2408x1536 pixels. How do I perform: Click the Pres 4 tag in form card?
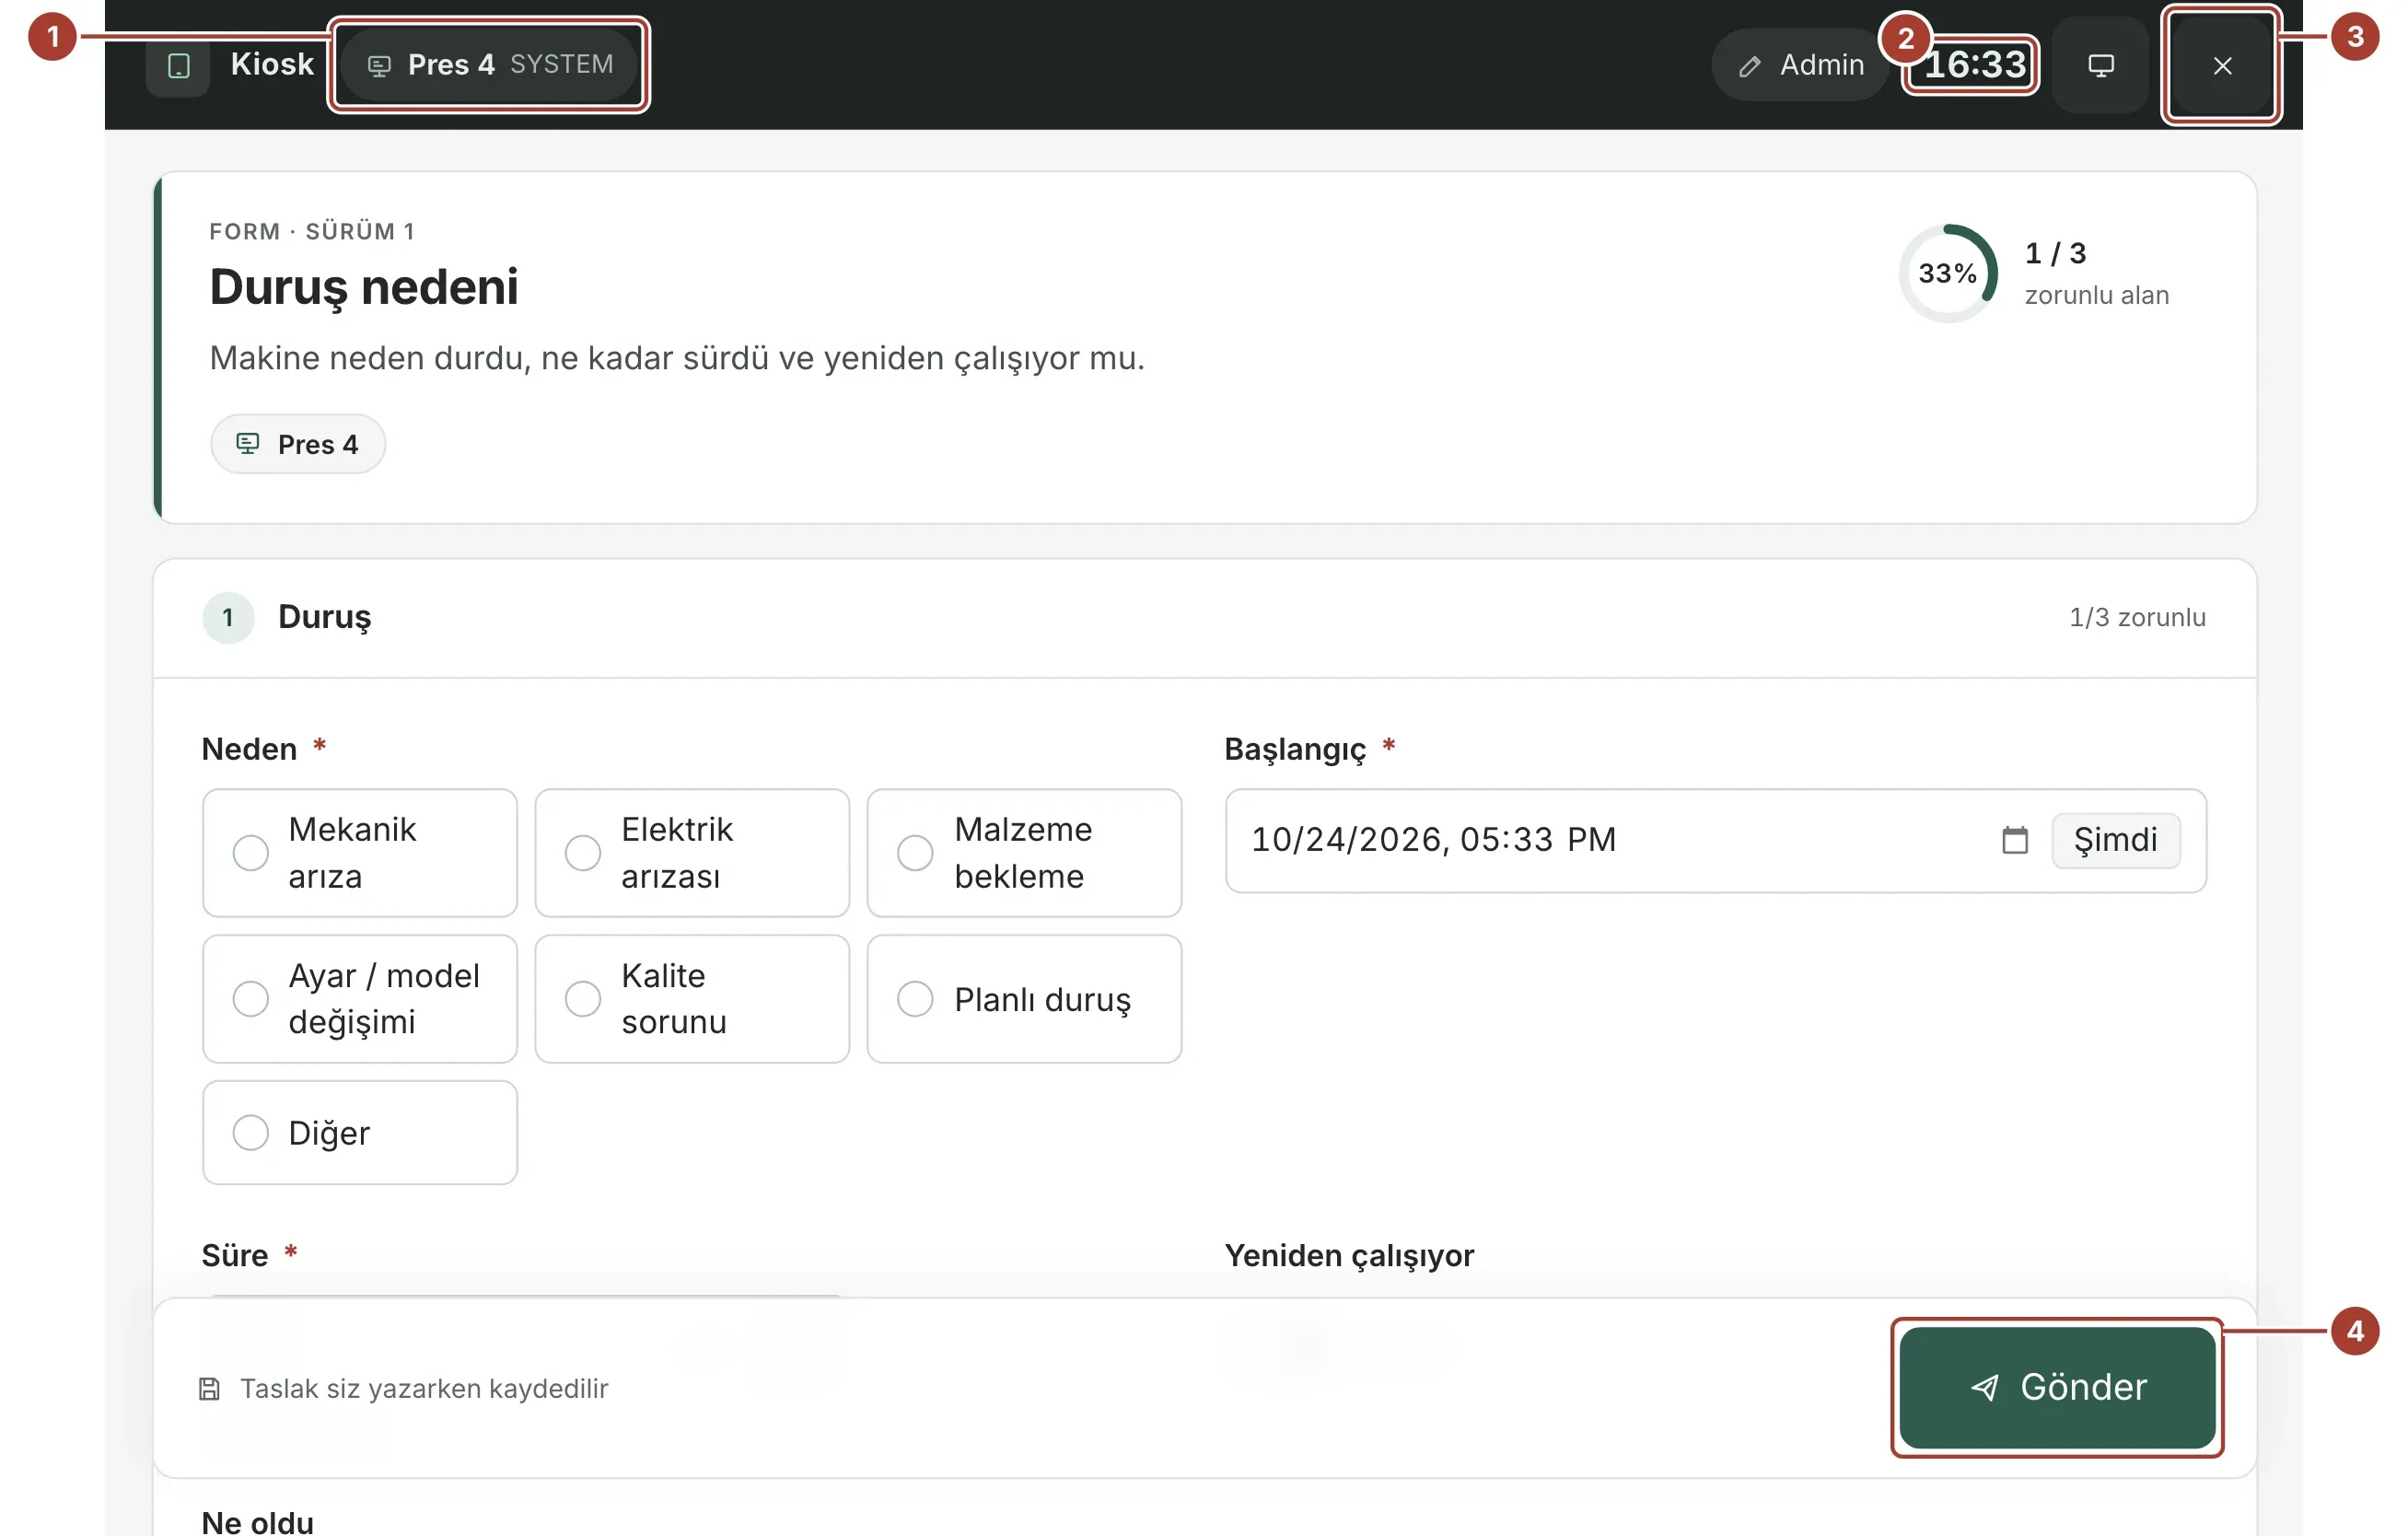[297, 444]
